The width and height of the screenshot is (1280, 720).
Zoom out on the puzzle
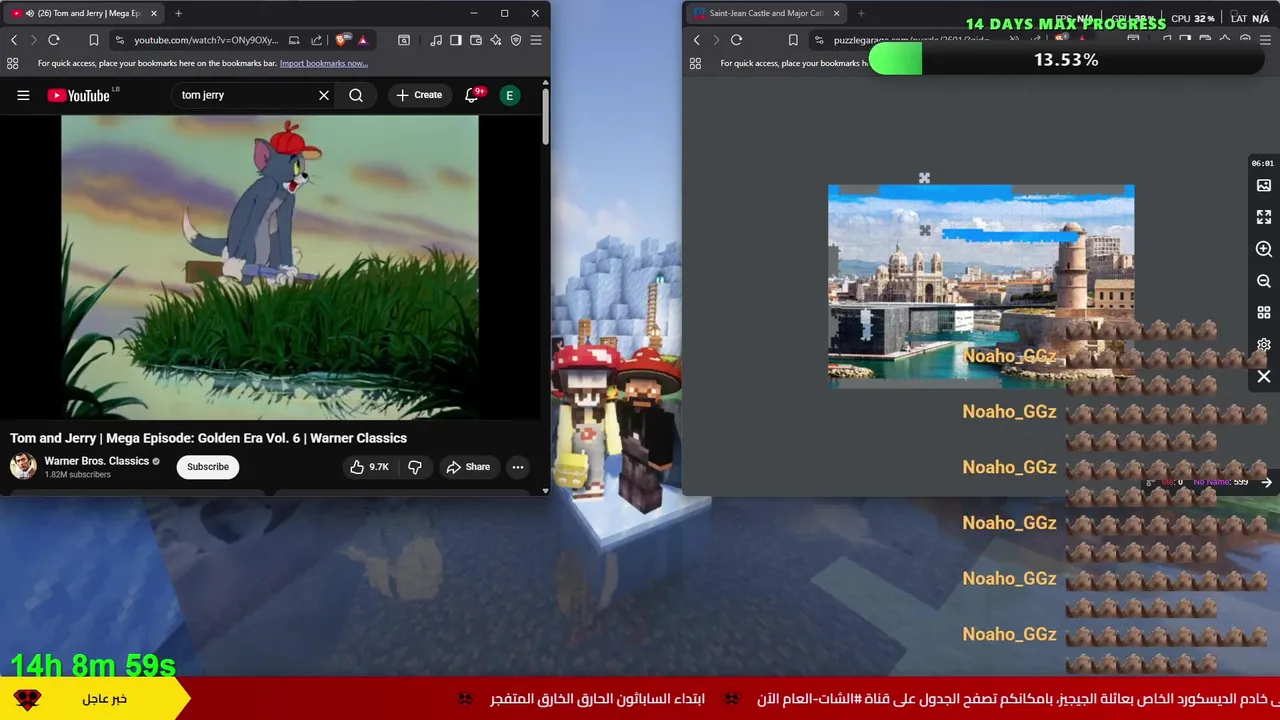[1264, 281]
